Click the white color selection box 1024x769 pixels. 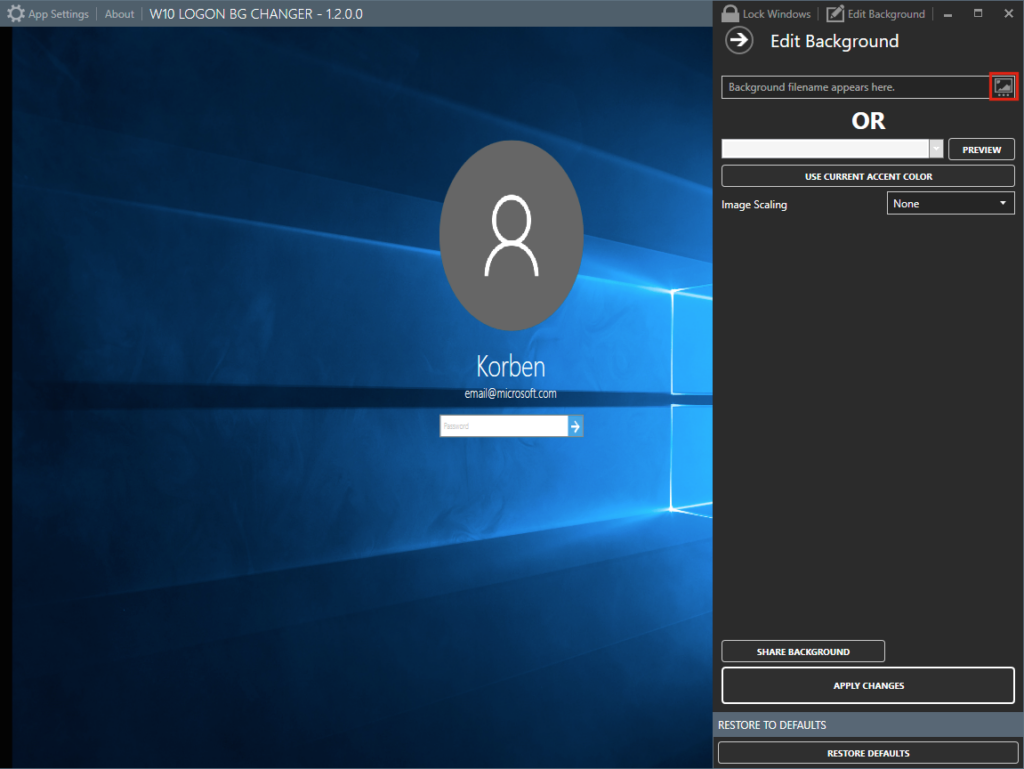pyautogui.click(x=825, y=149)
